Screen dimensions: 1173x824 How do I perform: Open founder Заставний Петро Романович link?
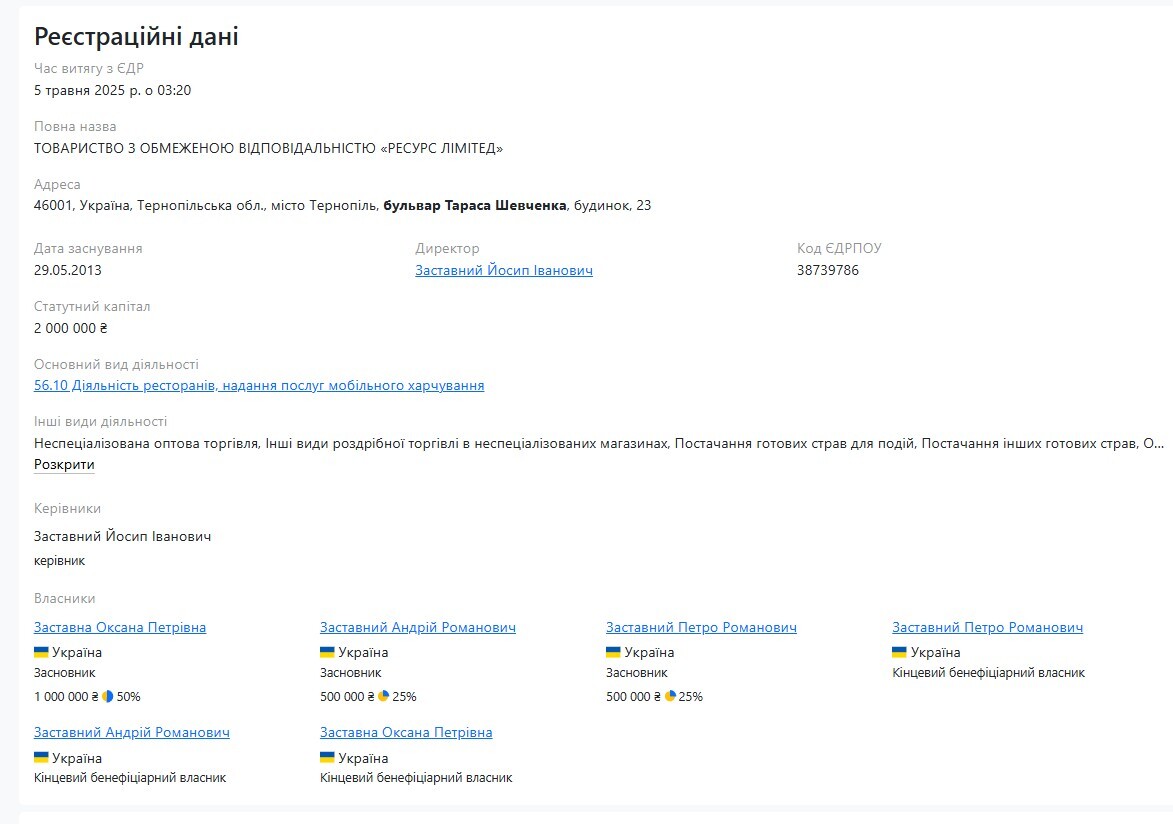click(701, 627)
